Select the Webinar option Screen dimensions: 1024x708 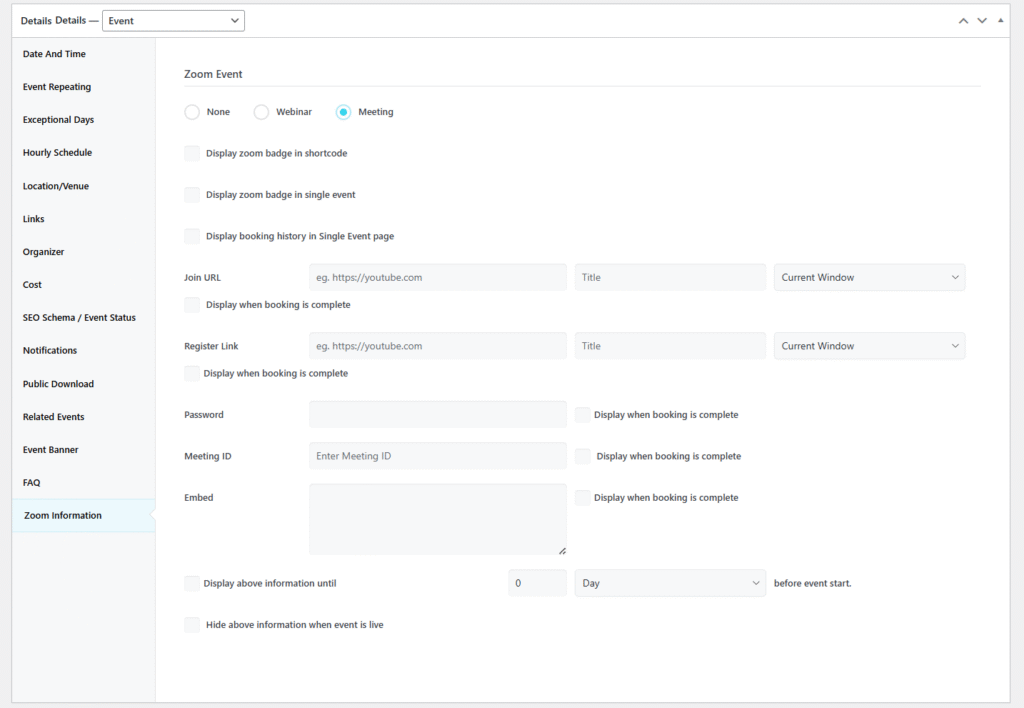pyautogui.click(x=261, y=112)
